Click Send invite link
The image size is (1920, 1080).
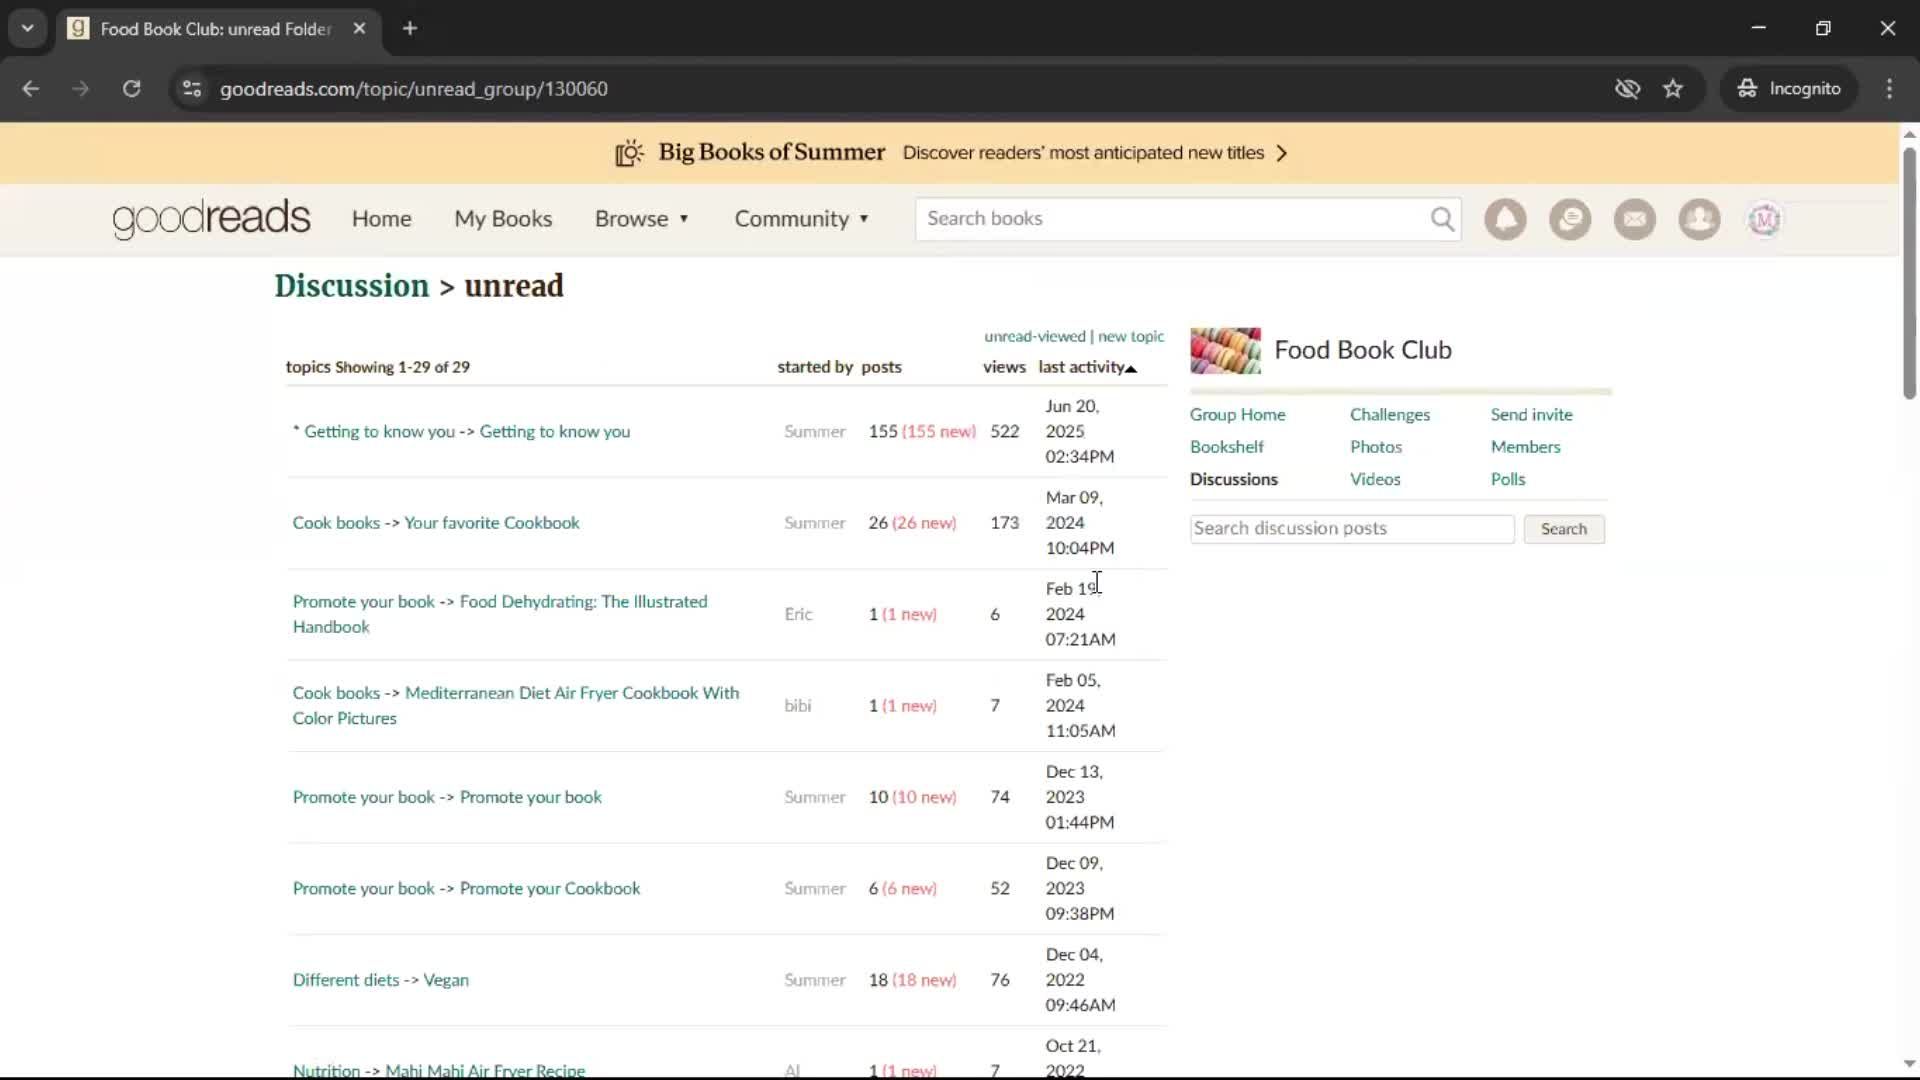click(x=1531, y=414)
